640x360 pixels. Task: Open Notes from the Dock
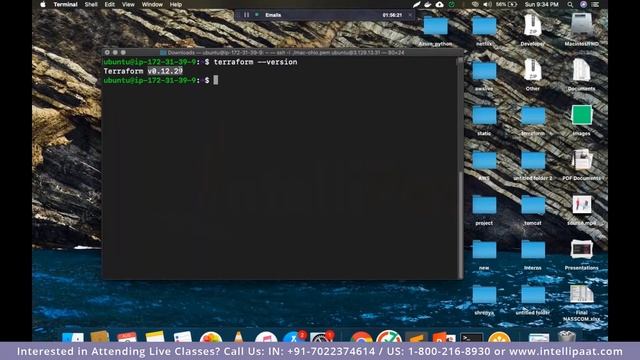pos(155,337)
